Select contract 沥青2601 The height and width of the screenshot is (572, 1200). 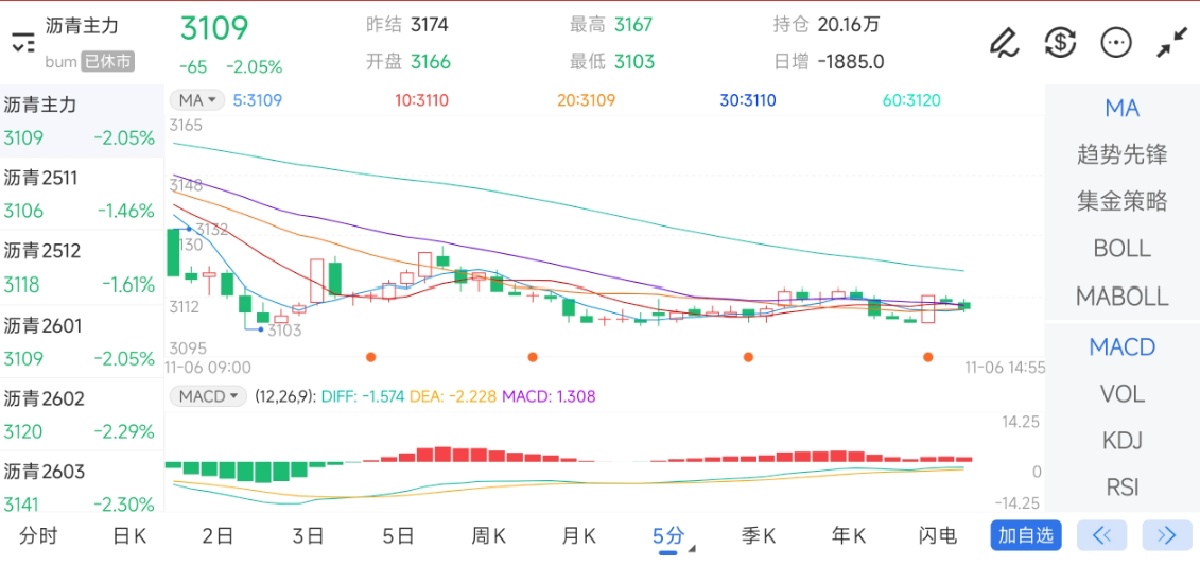click(x=80, y=341)
